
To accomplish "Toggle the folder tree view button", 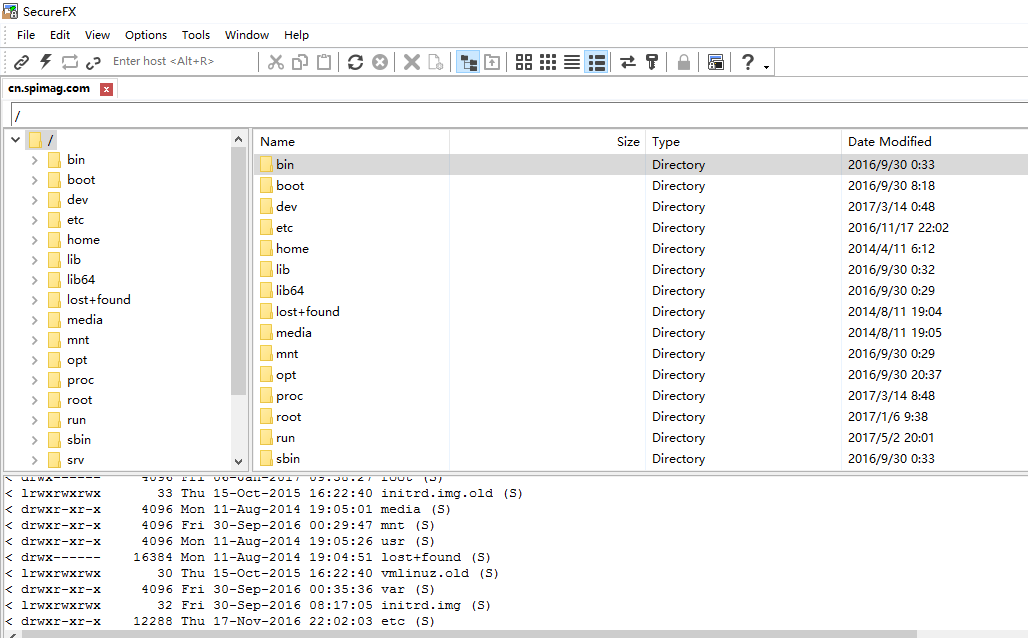I will 467,62.
